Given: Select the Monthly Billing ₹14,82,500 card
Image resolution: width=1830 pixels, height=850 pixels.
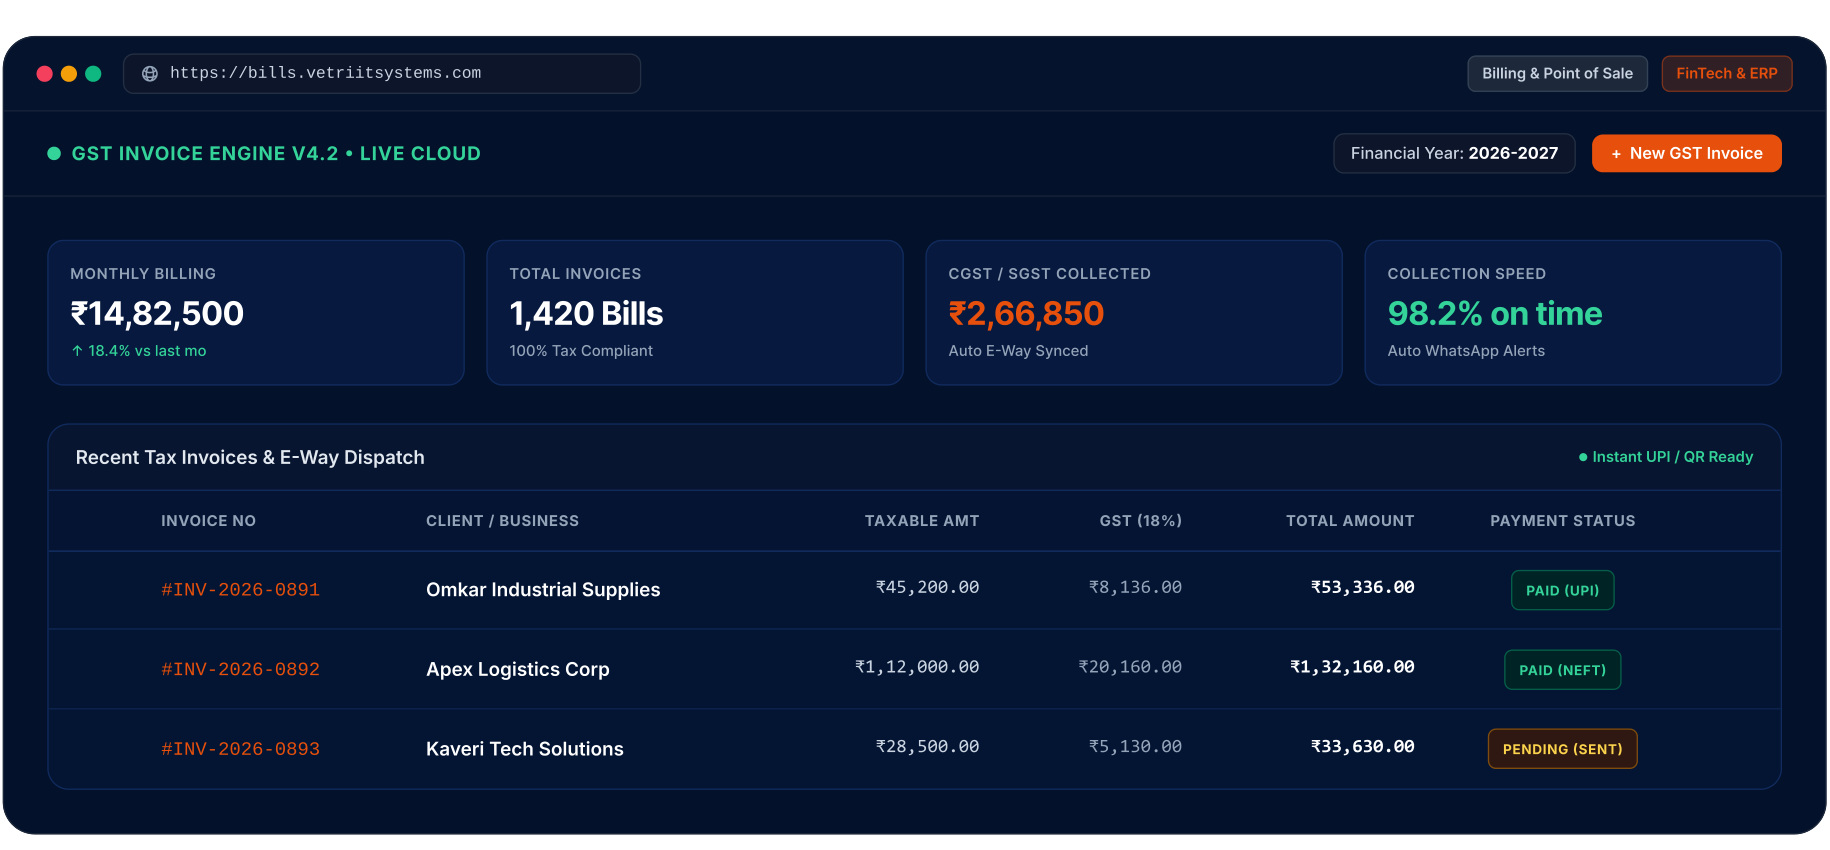Looking at the screenshot, I should (x=256, y=313).
